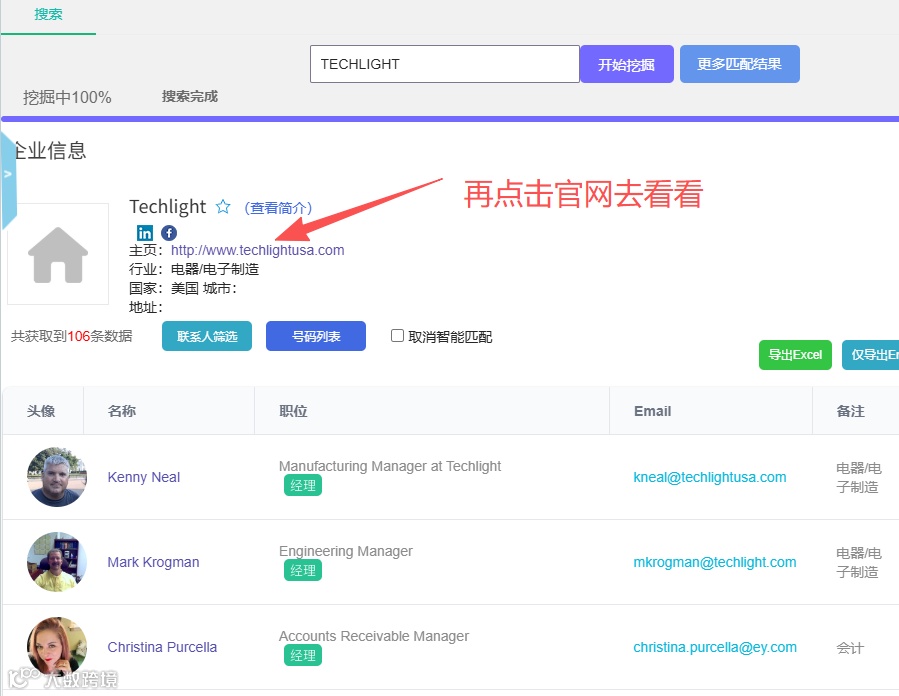The height and width of the screenshot is (696, 899).
Task: Click 电器/电子制造 industry text
Action: pyautogui.click(x=215, y=269)
